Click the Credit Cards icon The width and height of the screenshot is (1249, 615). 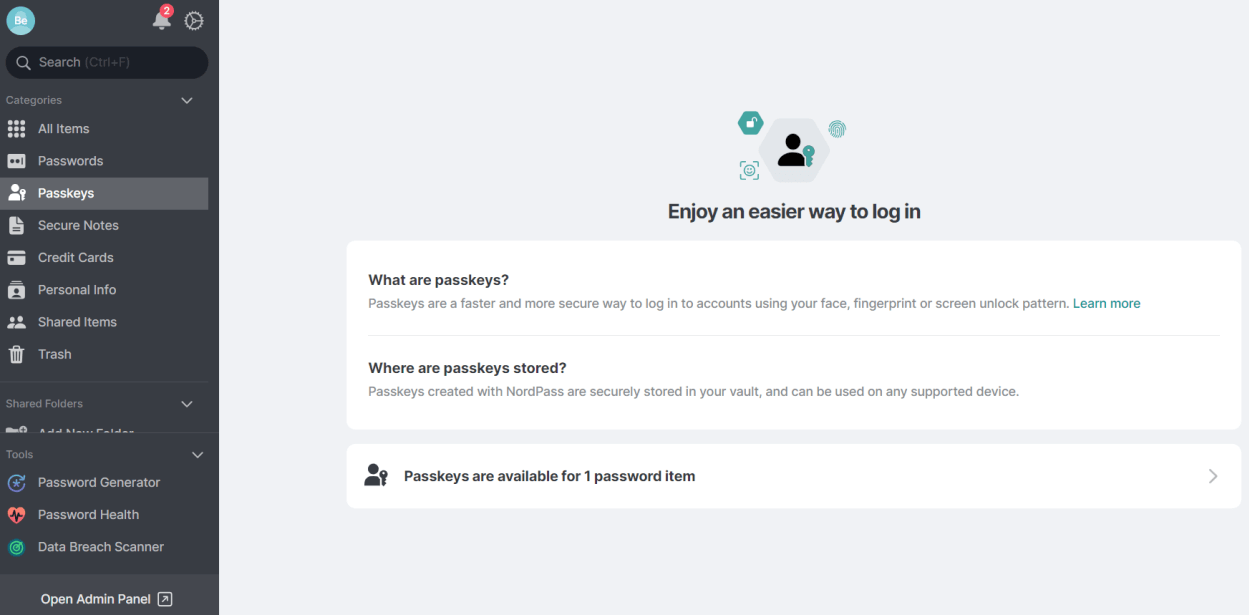(x=17, y=258)
